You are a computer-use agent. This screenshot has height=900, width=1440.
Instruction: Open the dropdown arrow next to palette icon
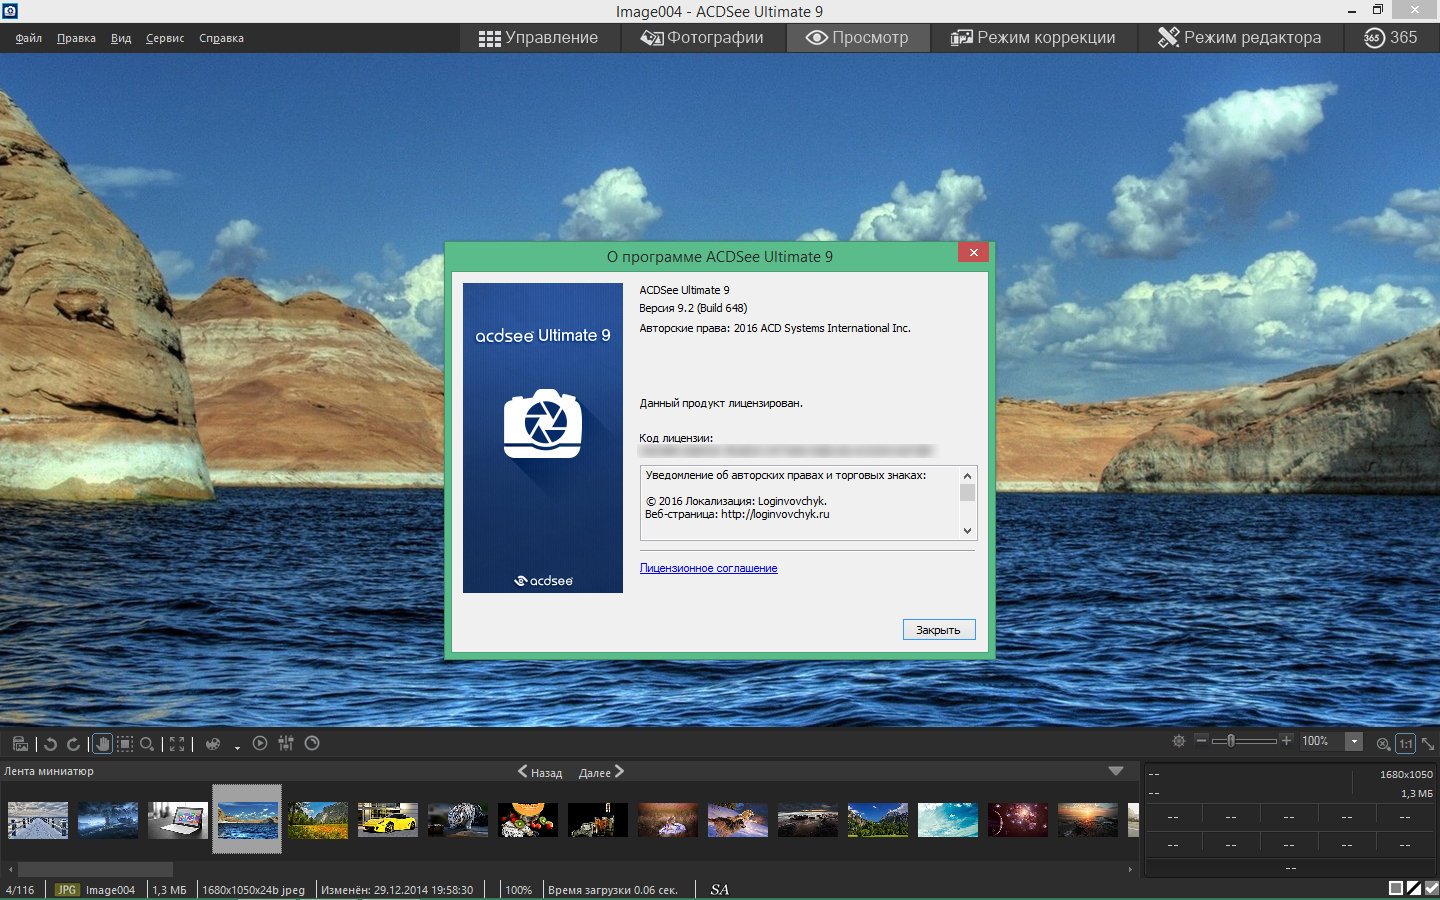coord(237,746)
